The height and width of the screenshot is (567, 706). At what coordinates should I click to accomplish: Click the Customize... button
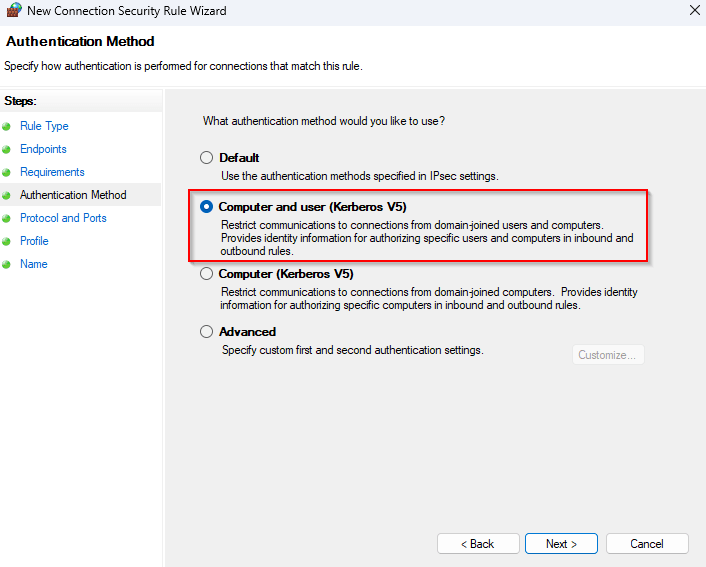pyautogui.click(x=608, y=355)
